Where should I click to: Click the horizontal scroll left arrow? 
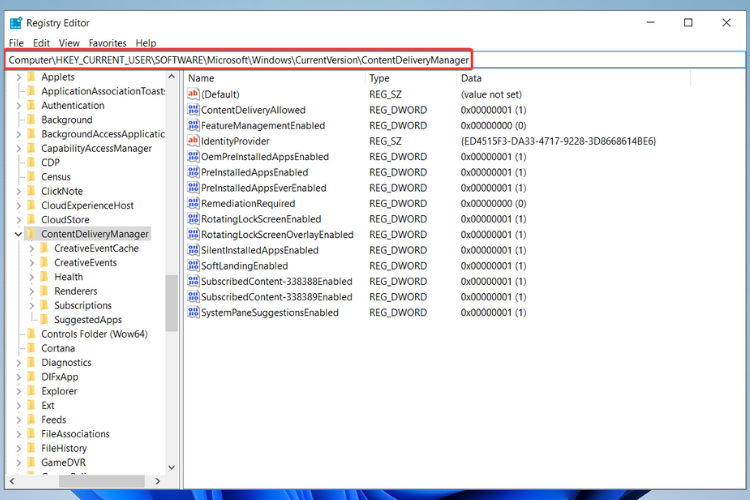click(12, 481)
